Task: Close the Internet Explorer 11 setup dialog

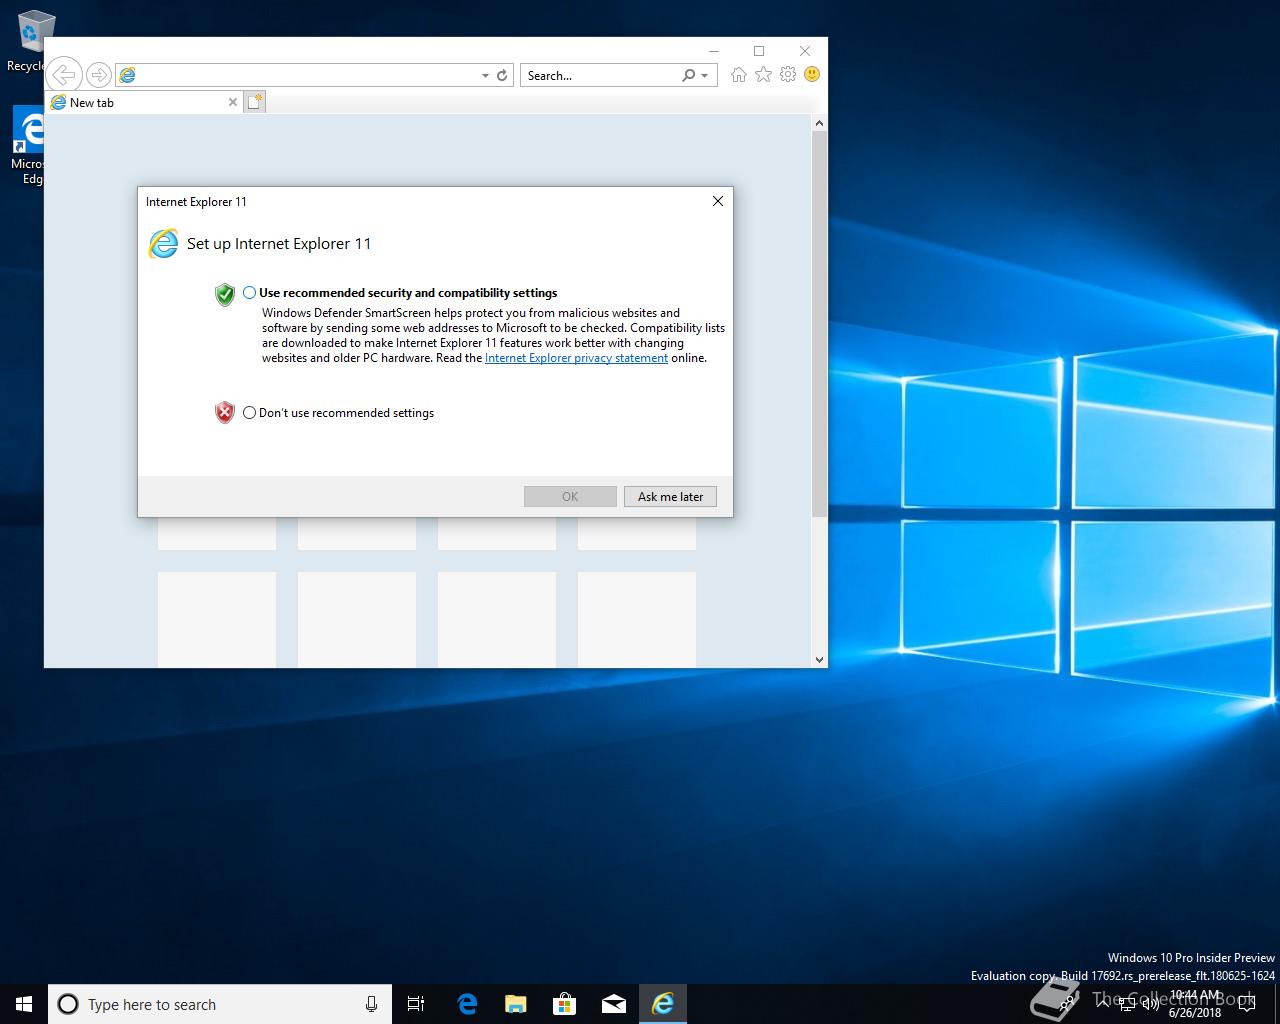Action: tap(717, 201)
